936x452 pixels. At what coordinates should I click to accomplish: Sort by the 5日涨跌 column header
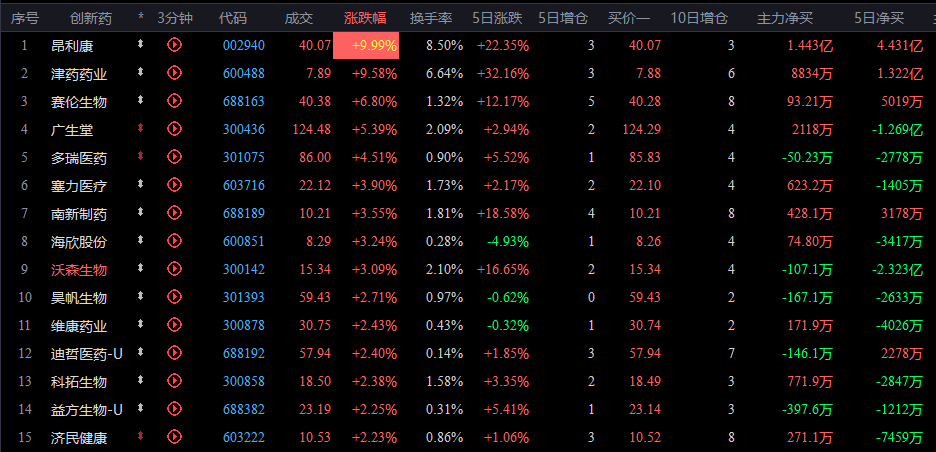tap(497, 19)
